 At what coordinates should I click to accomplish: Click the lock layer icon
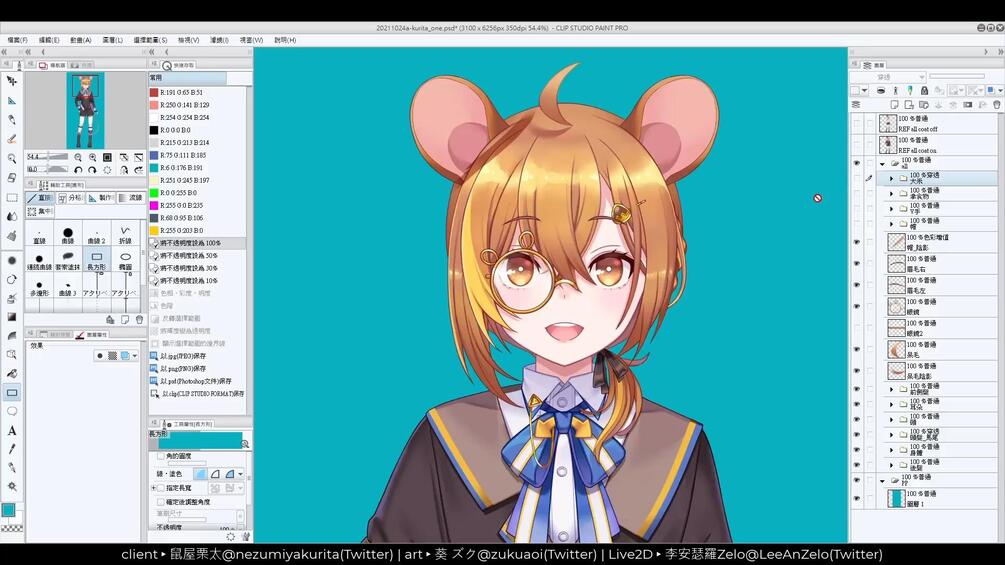[924, 90]
